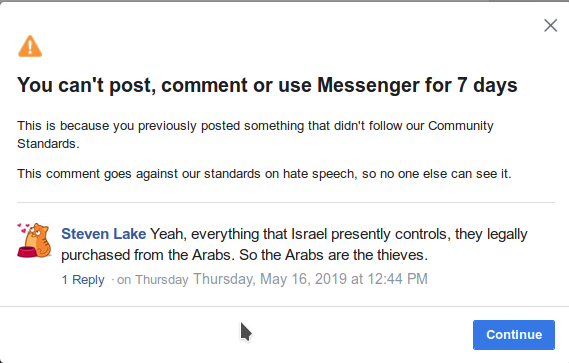Open the 1 Reply link
Image resolution: width=569 pixels, height=363 pixels.
(83, 280)
